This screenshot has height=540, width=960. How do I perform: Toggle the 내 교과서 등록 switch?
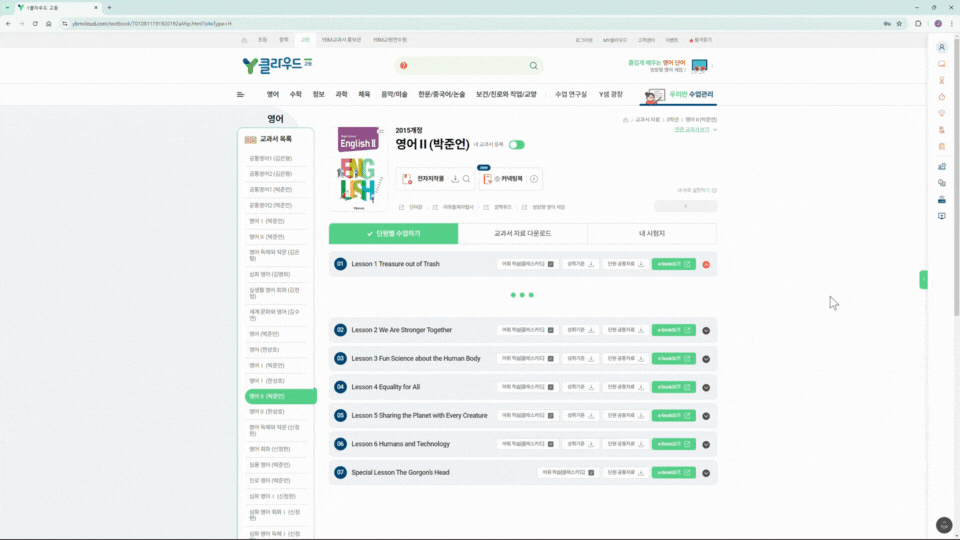(x=516, y=145)
